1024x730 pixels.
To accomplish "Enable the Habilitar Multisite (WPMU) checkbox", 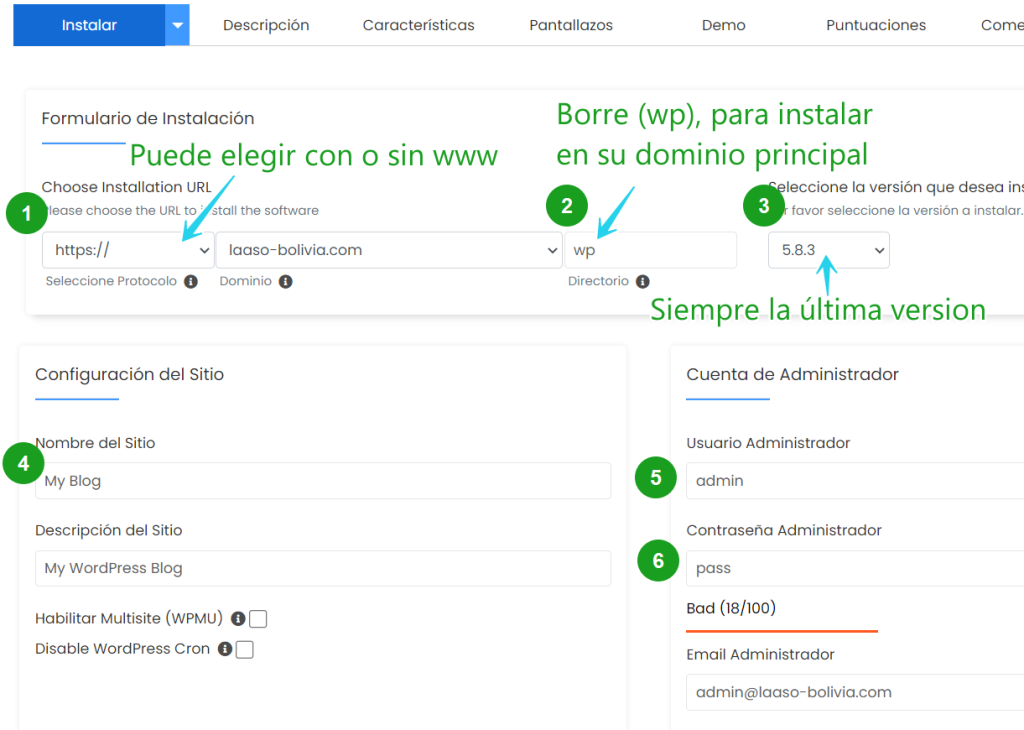I will pos(258,618).
